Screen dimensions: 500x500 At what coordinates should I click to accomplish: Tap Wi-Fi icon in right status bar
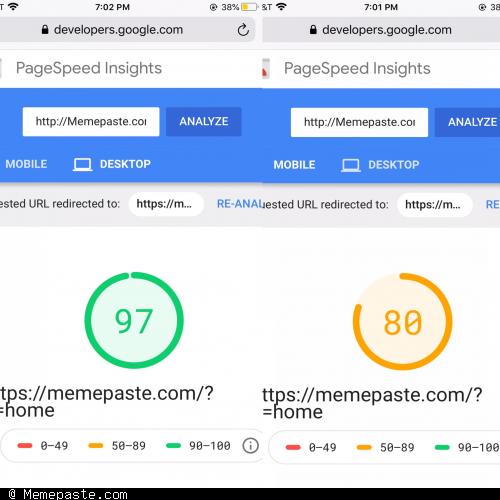click(281, 7)
